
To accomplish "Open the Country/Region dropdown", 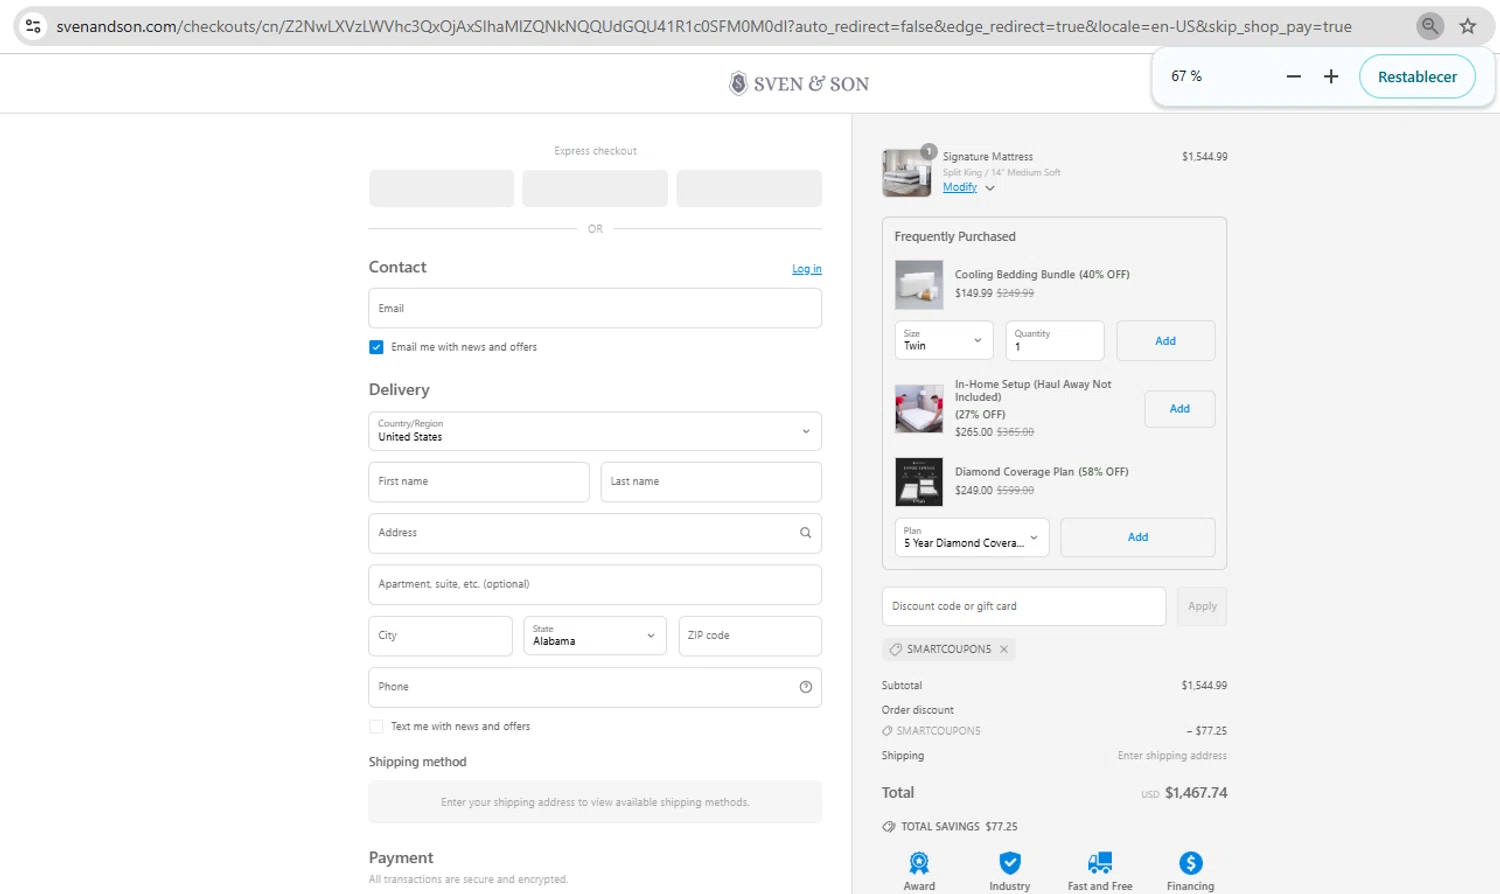I will pyautogui.click(x=595, y=431).
